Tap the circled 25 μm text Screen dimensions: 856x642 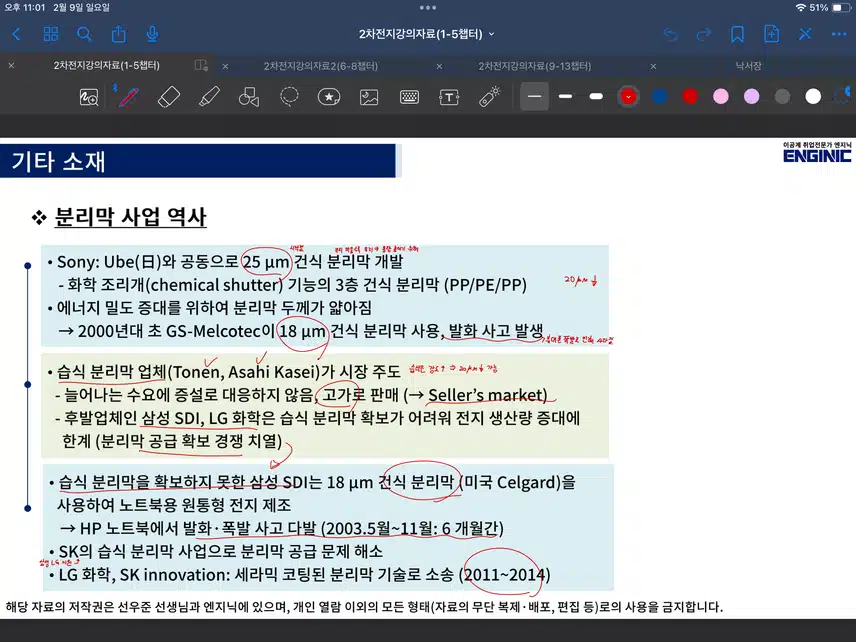(266, 262)
